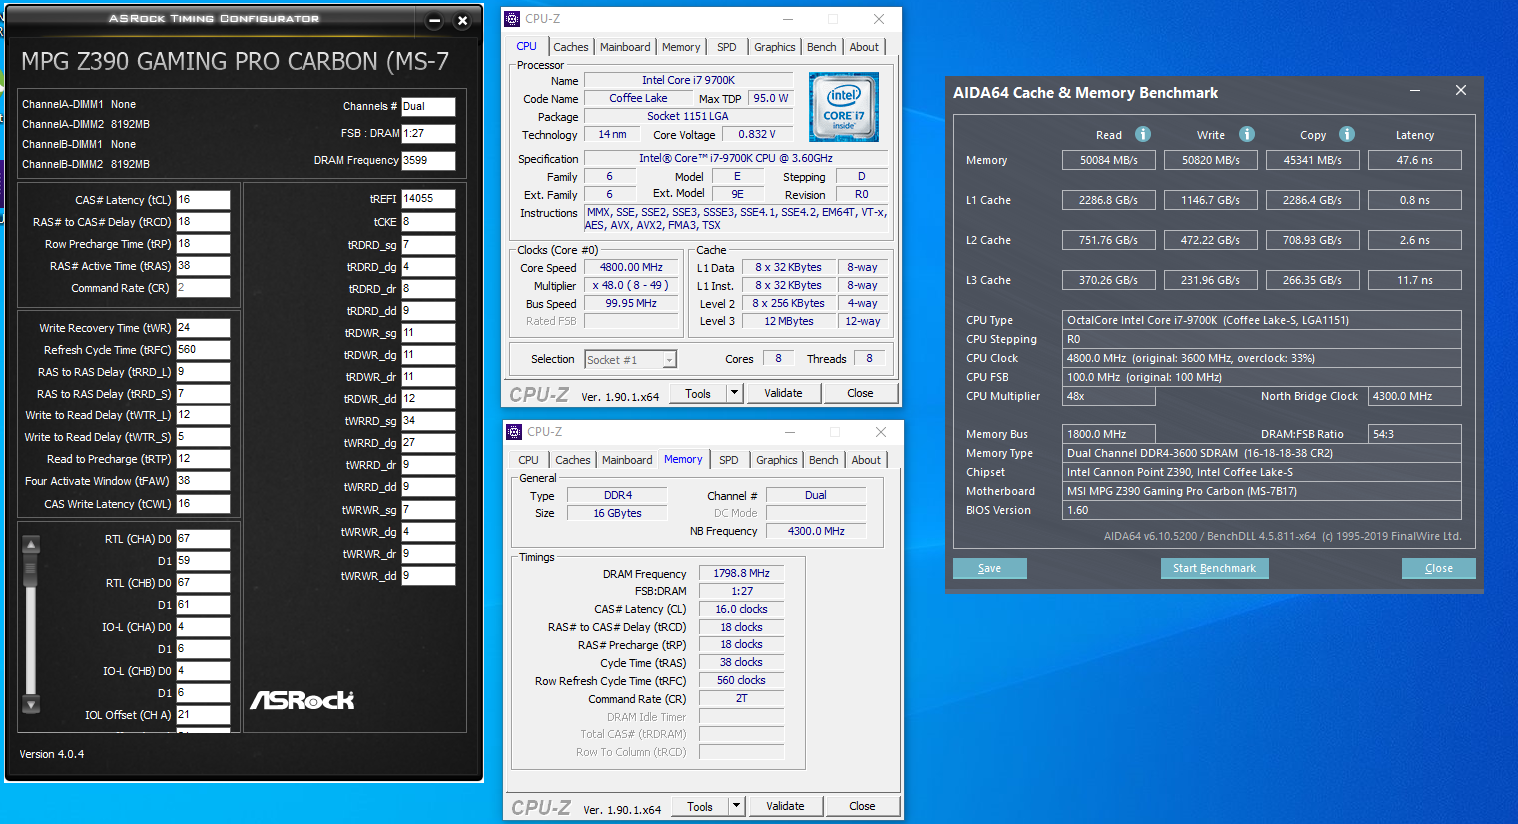Go to the Graphics tab in the CPU-Z processor window
Viewport: 1518px width, 824px height.
[x=775, y=47]
